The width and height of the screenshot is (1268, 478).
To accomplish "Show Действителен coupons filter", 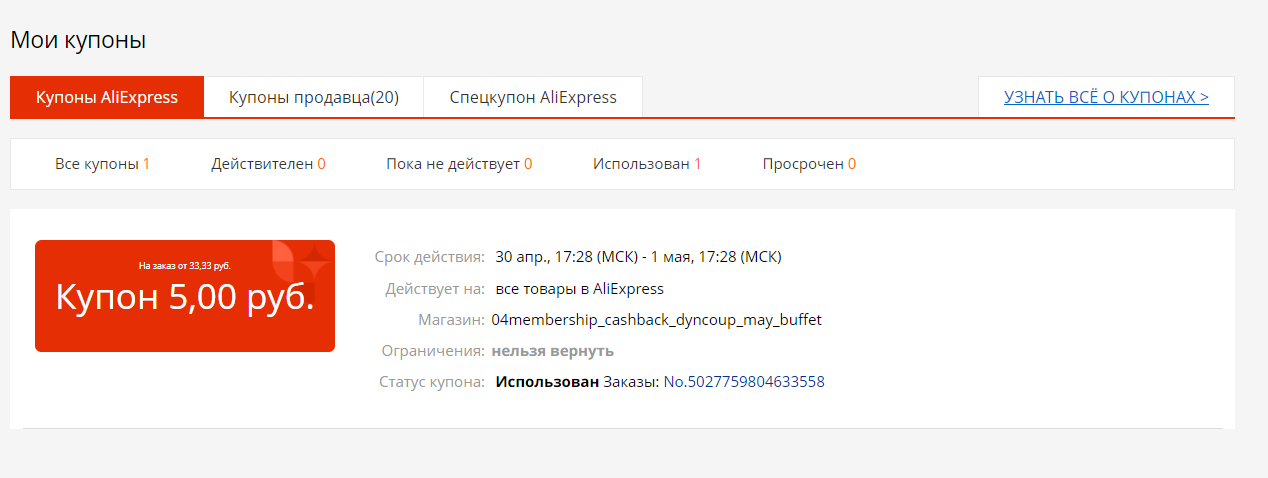I will coord(268,164).
